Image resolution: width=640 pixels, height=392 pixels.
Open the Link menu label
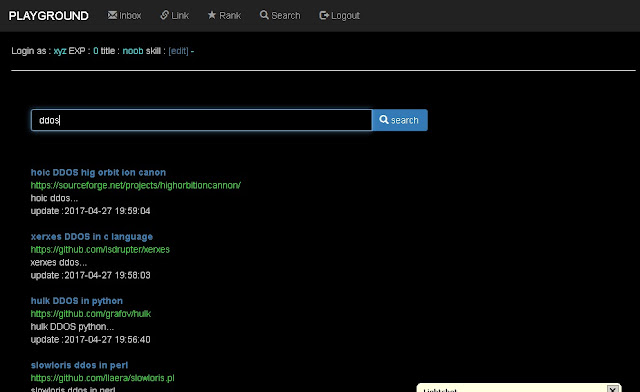180,16
